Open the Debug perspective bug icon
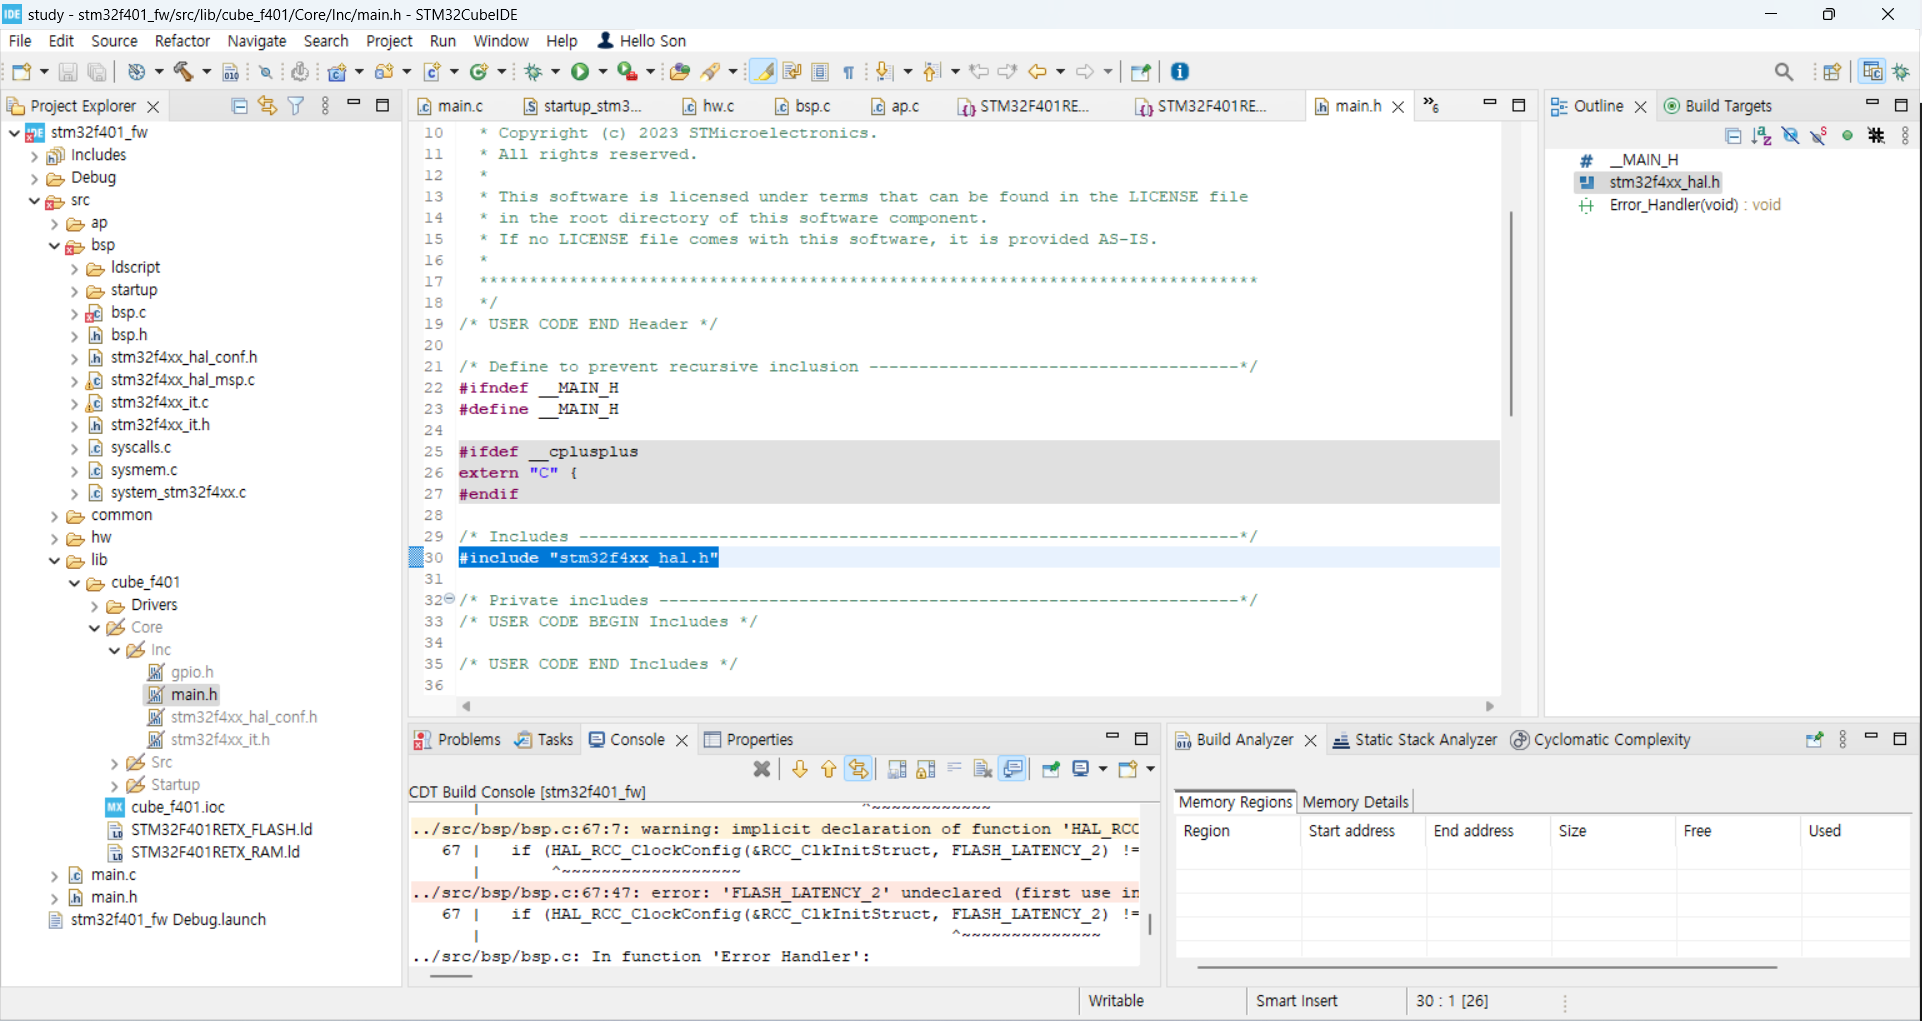This screenshot has width=1922, height=1021. (1901, 71)
